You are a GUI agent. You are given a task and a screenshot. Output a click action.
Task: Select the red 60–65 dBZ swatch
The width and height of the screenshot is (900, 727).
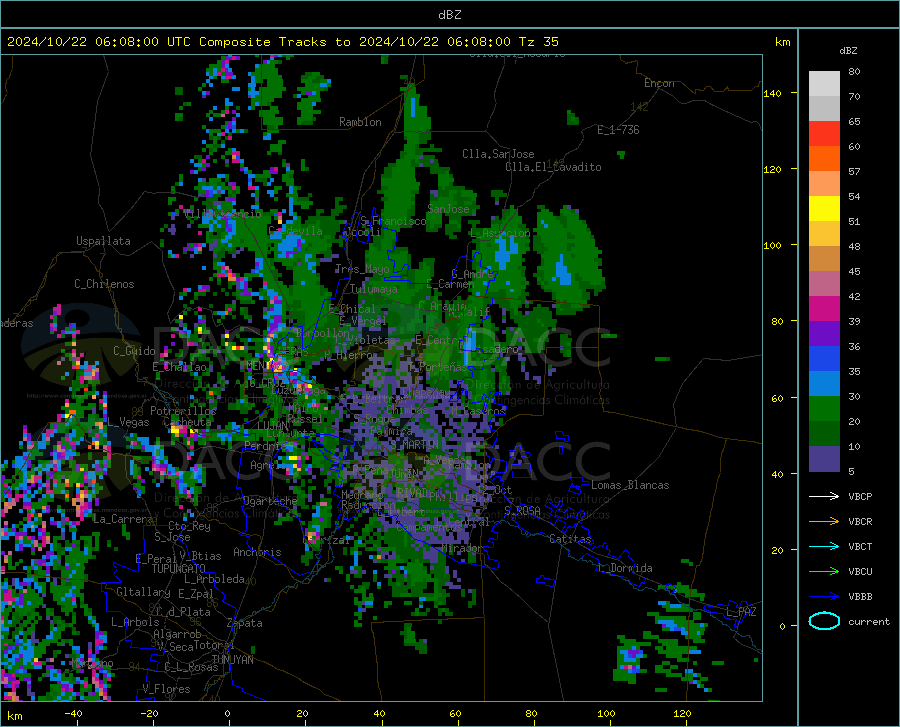pos(824,134)
